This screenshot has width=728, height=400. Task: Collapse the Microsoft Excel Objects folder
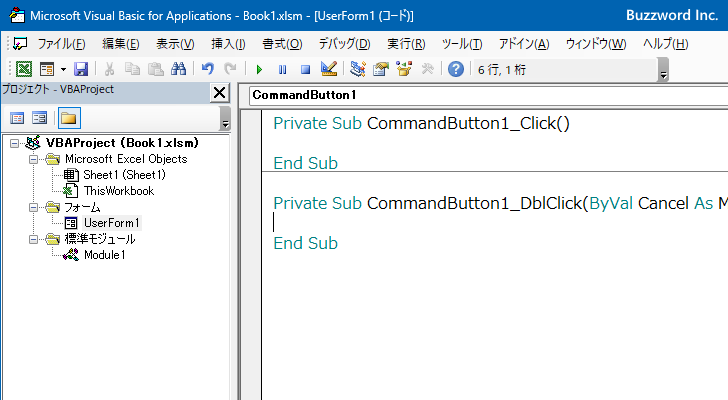tap(33, 159)
